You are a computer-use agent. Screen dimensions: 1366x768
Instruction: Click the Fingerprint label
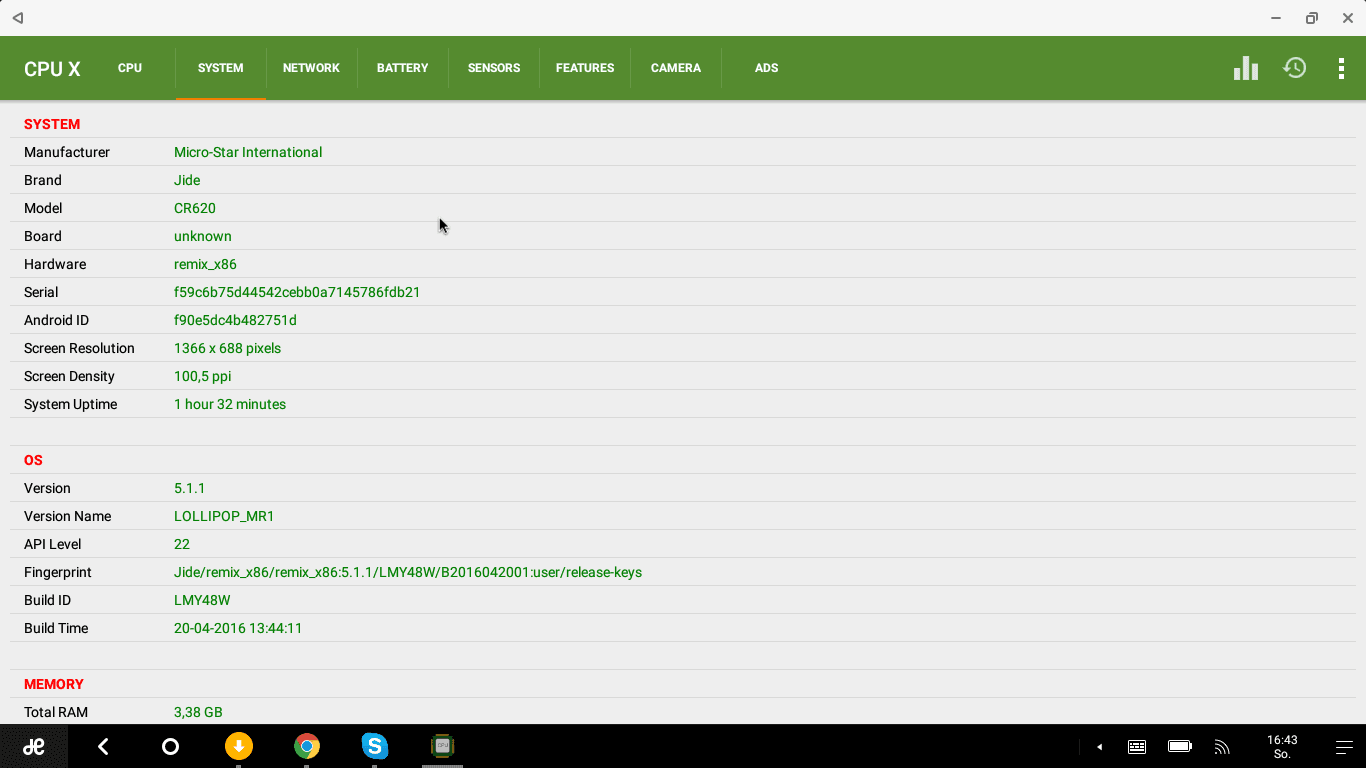pos(58,572)
